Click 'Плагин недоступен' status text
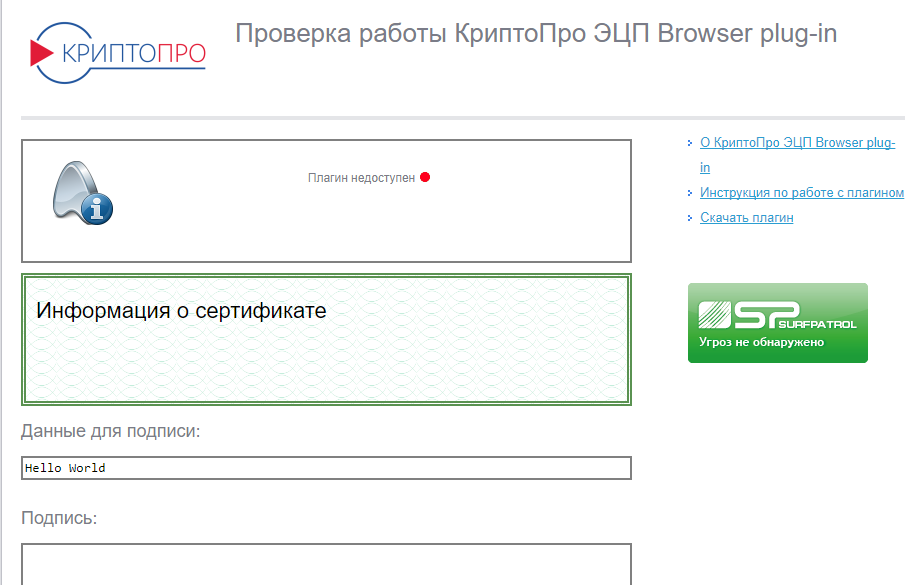This screenshot has height=585, width=905. 361,178
